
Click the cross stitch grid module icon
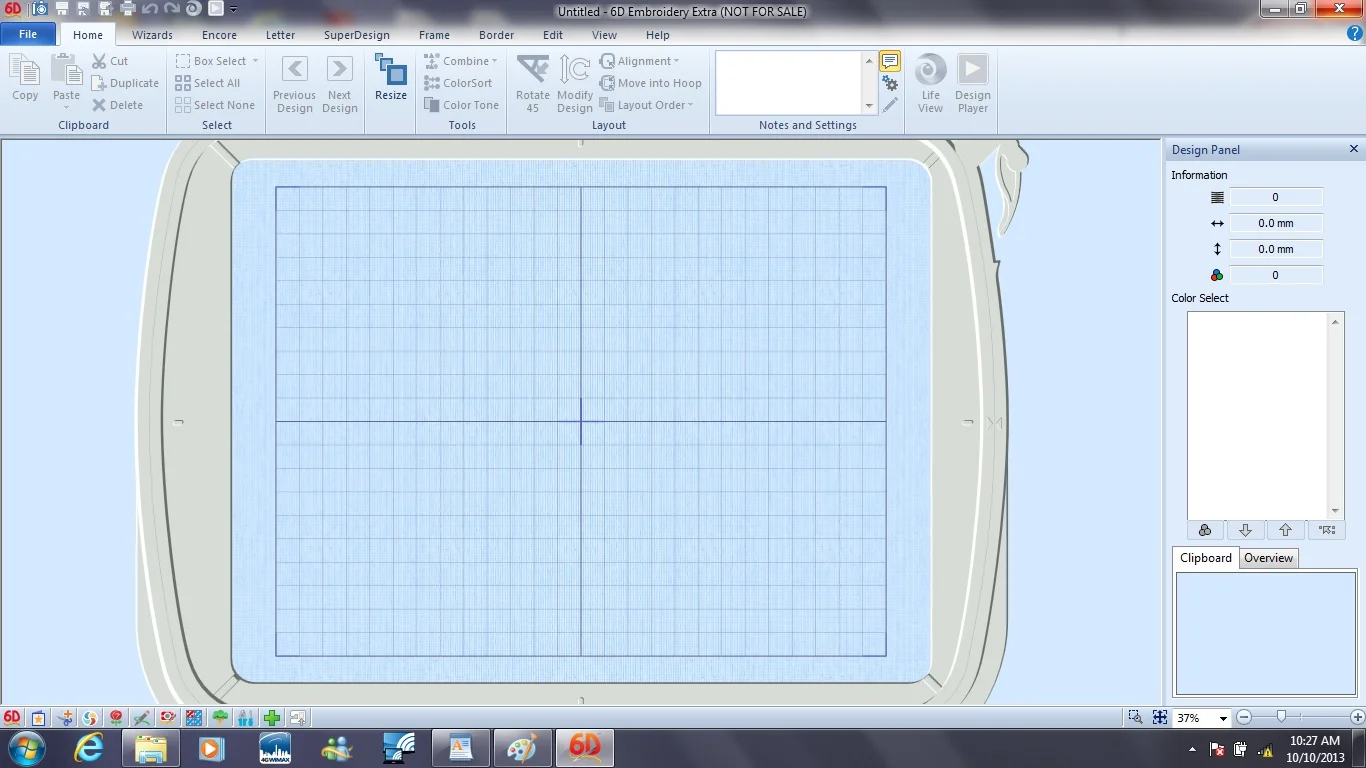pyautogui.click(x=194, y=718)
